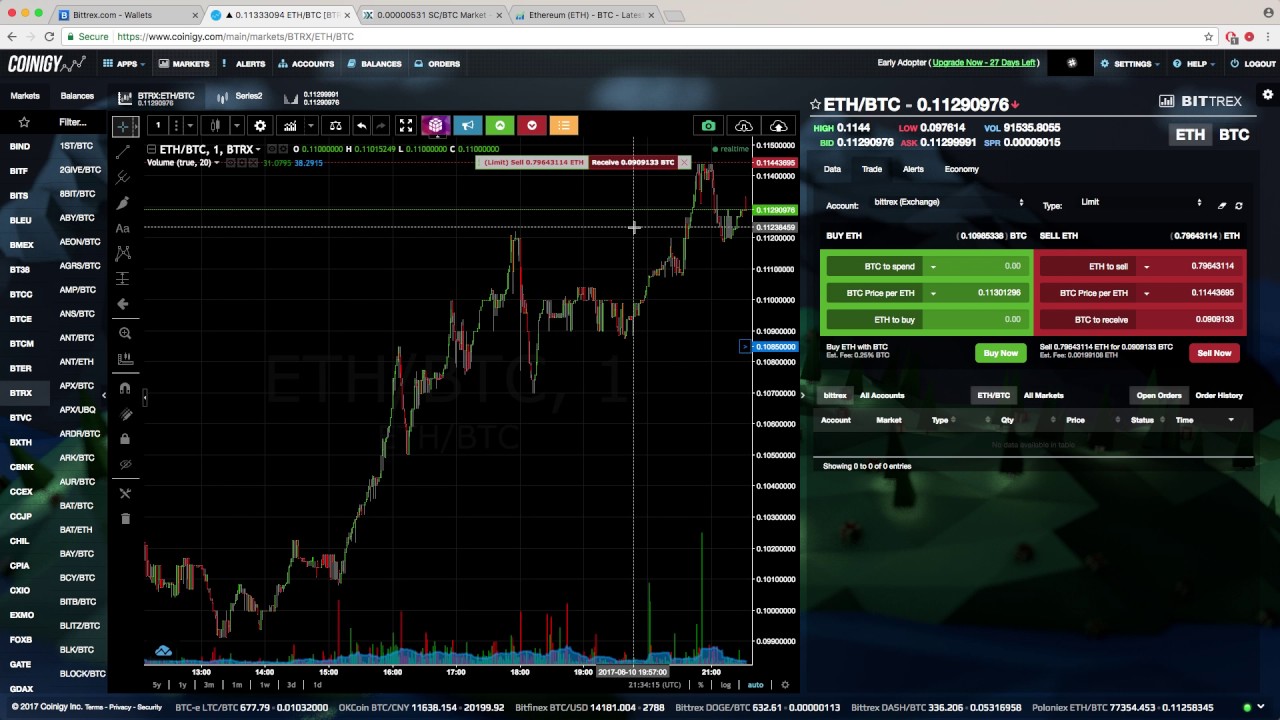The width and height of the screenshot is (1280, 720).
Task: Click the refresh icon in the trade panel
Action: pyautogui.click(x=1238, y=205)
